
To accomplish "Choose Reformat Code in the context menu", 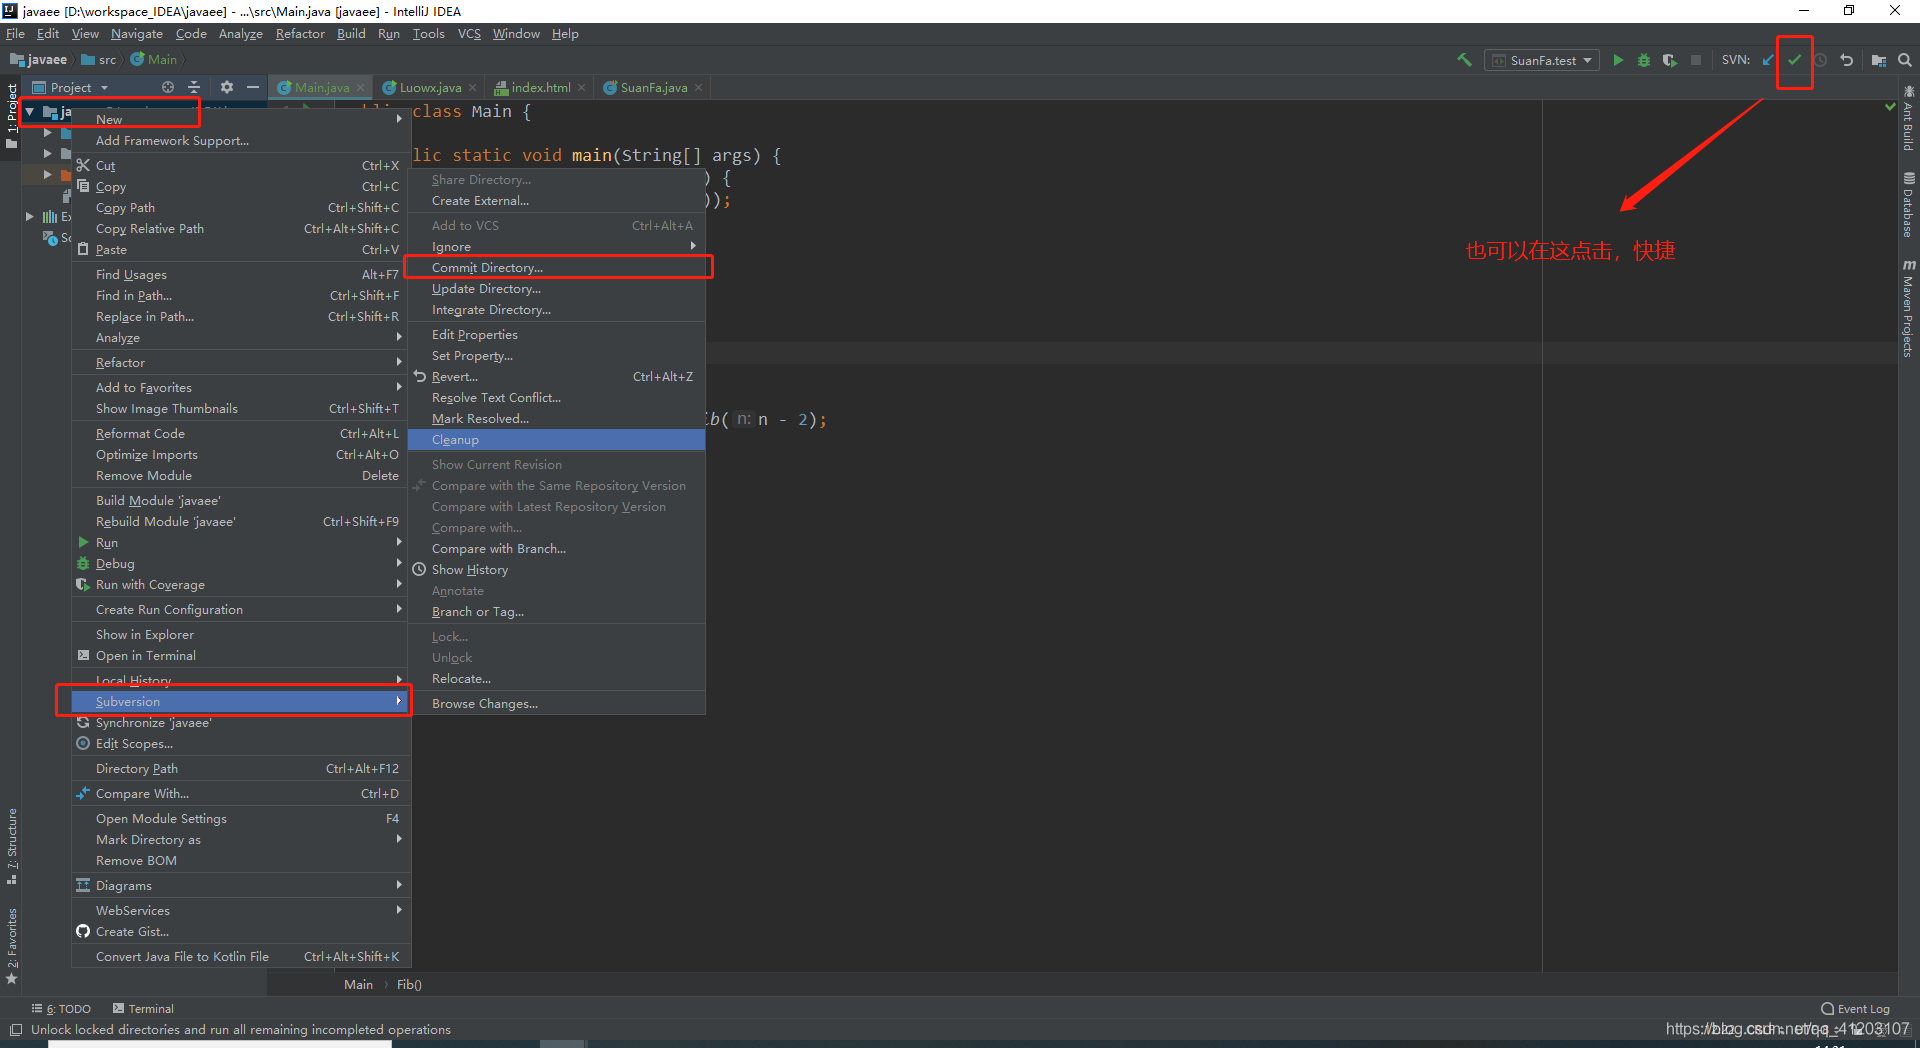I will 240,434.
